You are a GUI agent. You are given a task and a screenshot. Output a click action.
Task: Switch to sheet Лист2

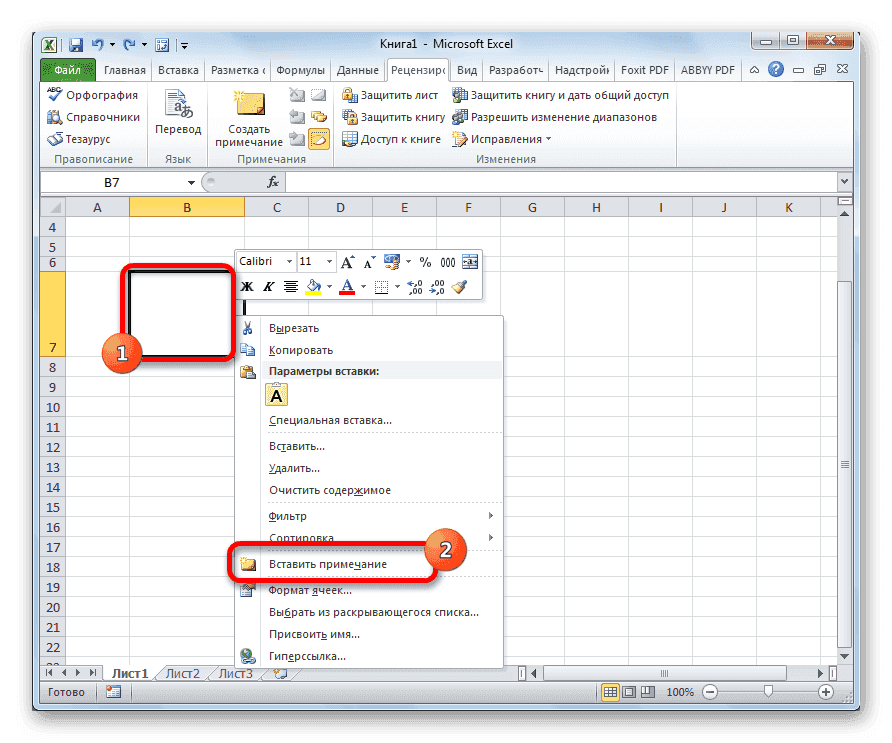[x=182, y=673]
